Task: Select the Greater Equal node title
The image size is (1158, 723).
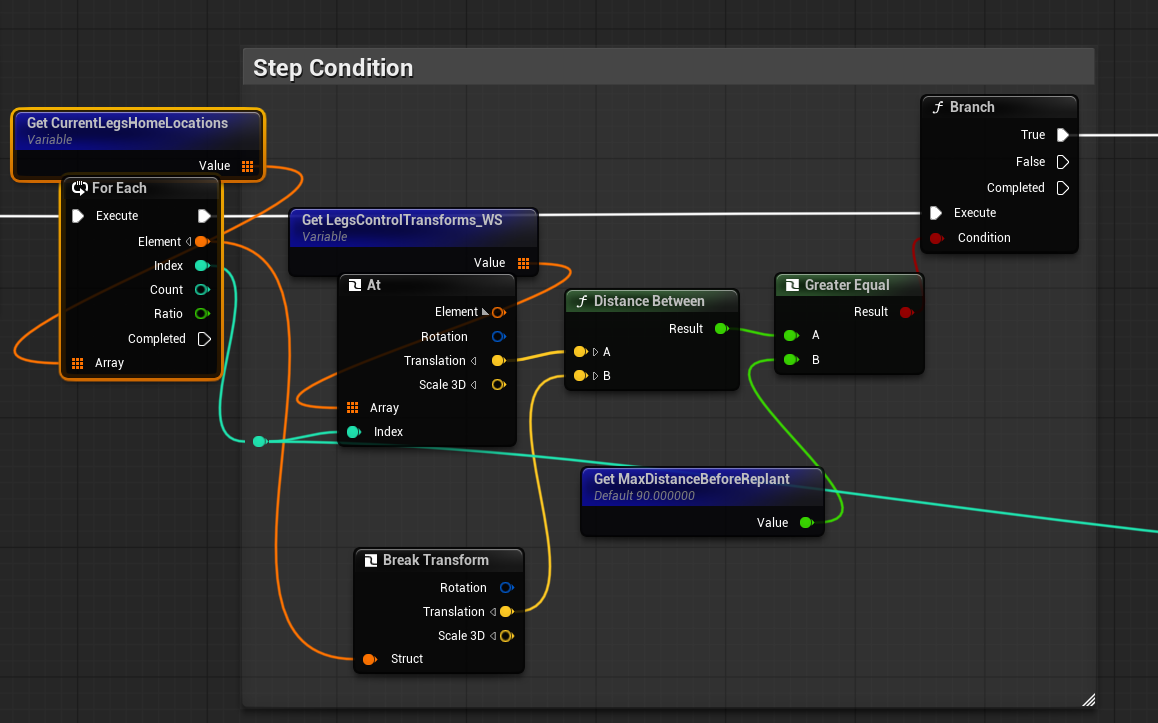Action: (847, 285)
